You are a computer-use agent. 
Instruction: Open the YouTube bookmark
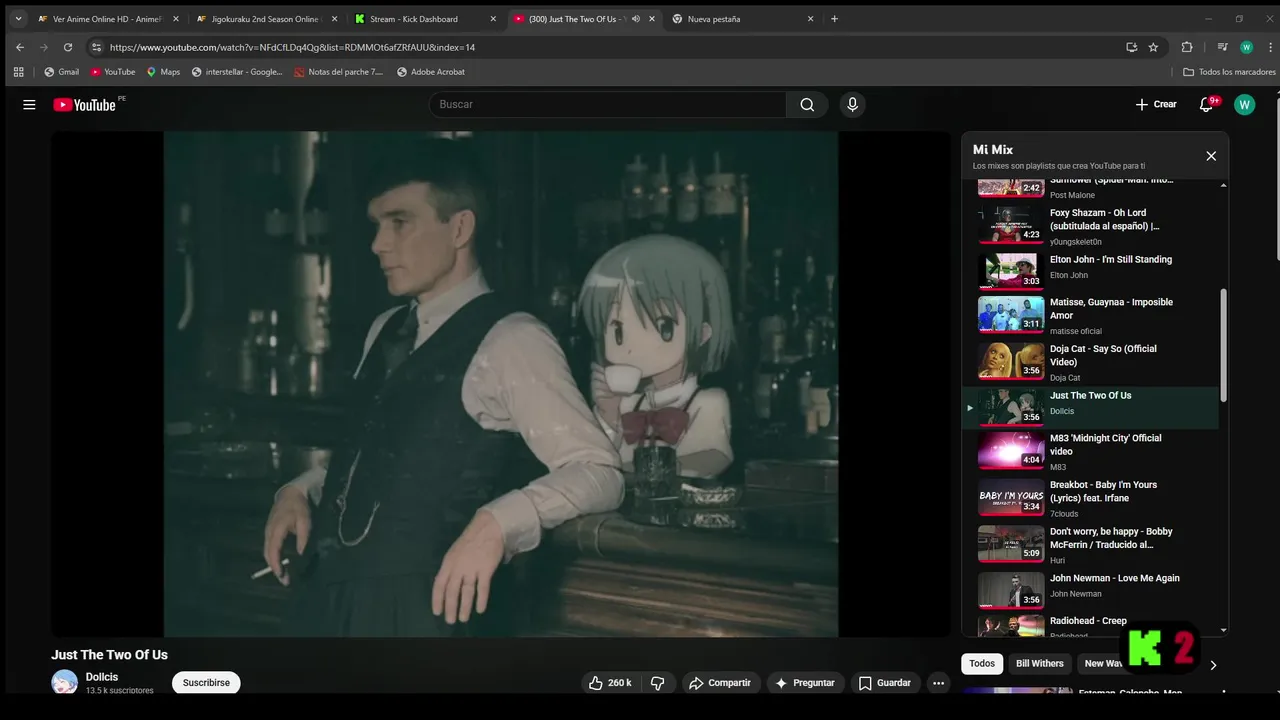pos(113,72)
